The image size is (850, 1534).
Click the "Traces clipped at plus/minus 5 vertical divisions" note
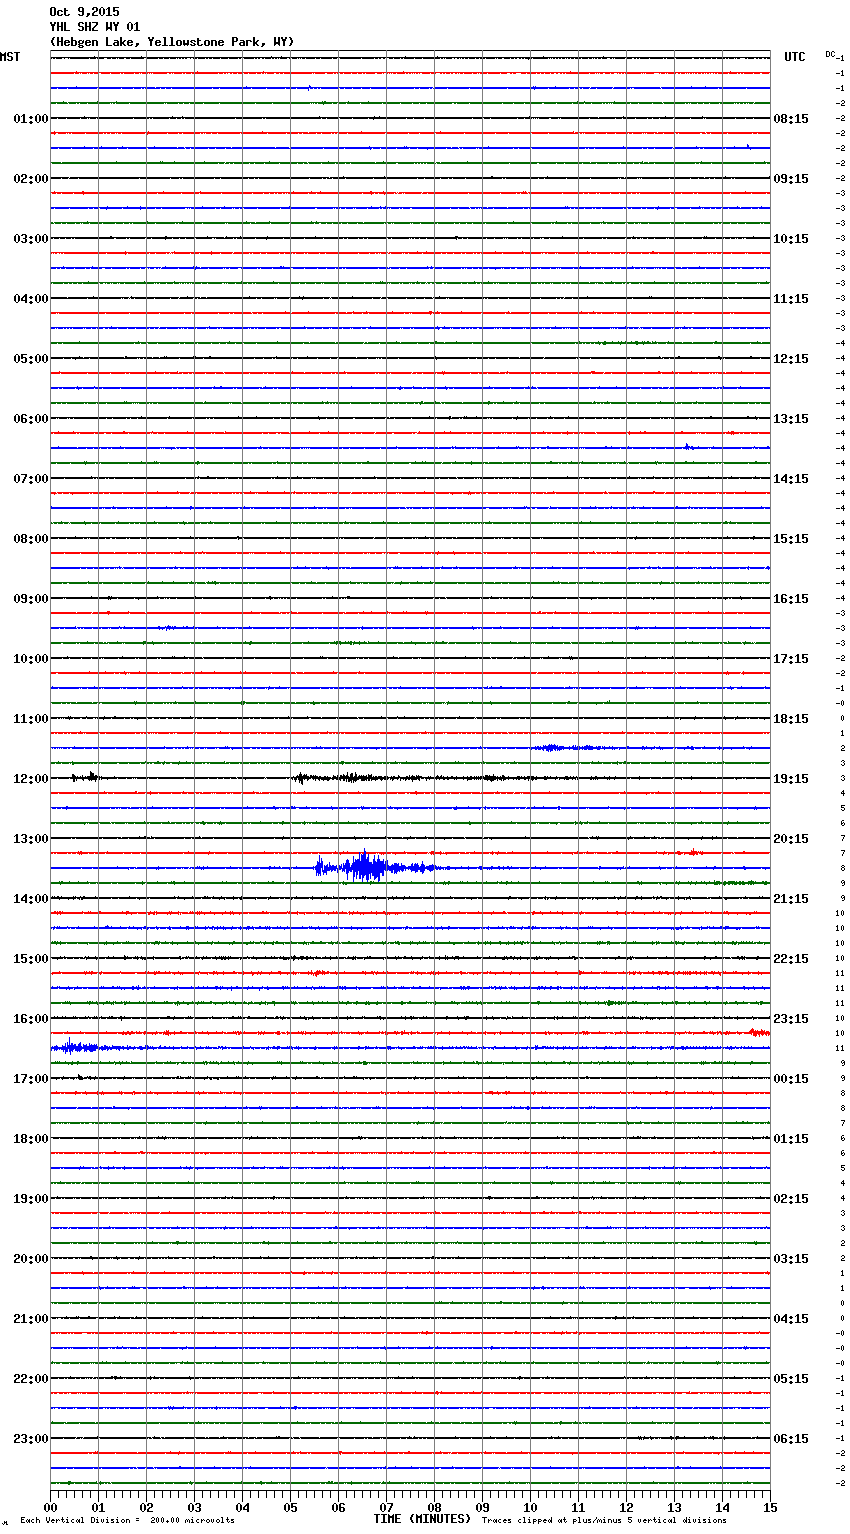click(x=604, y=1520)
